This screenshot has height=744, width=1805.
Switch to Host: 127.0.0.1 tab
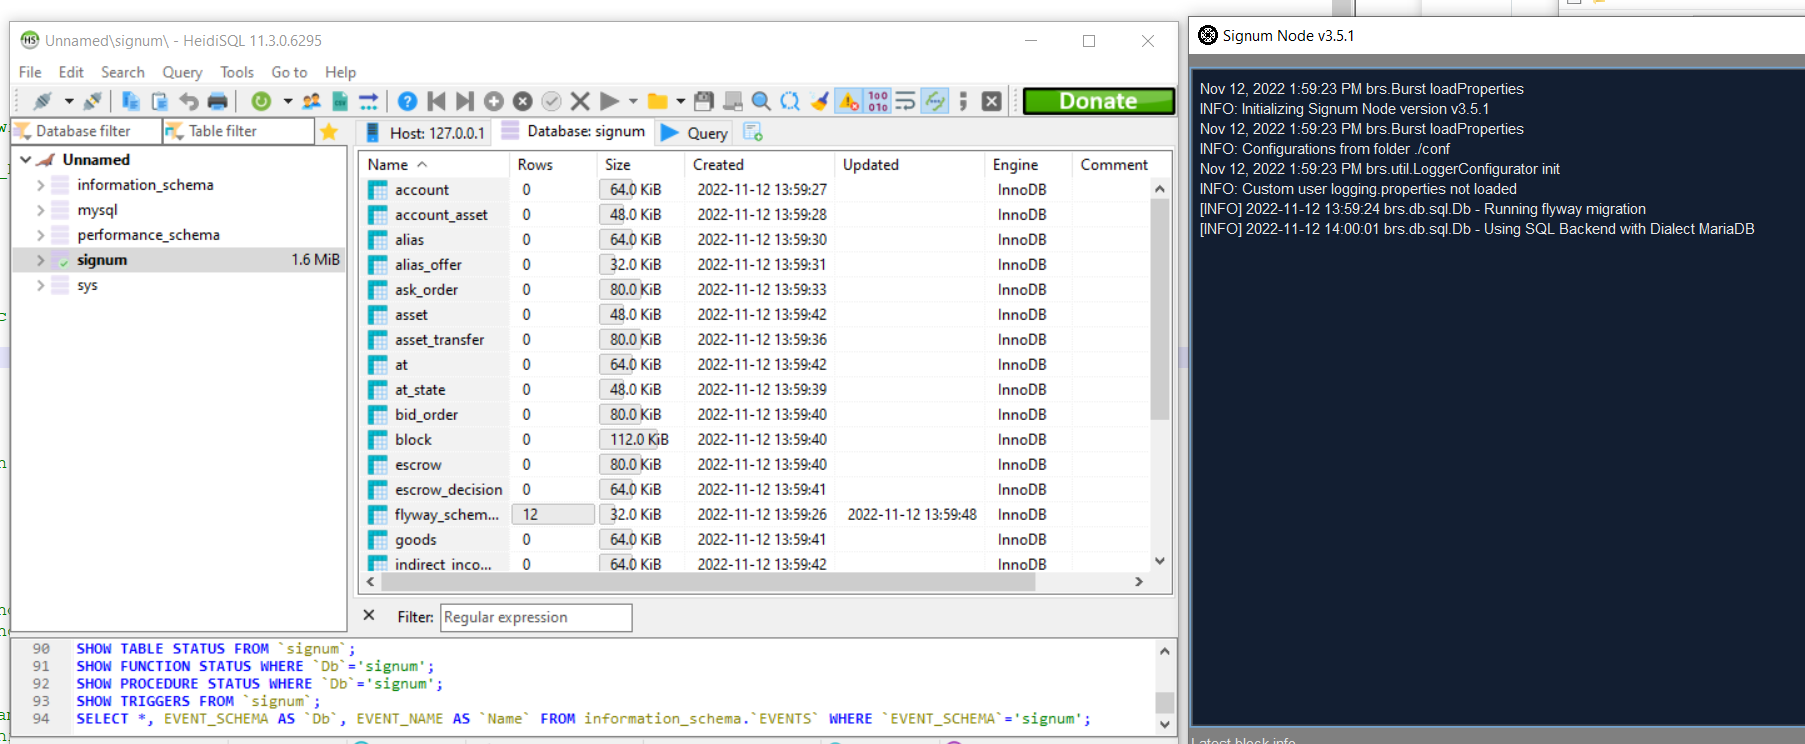point(425,132)
